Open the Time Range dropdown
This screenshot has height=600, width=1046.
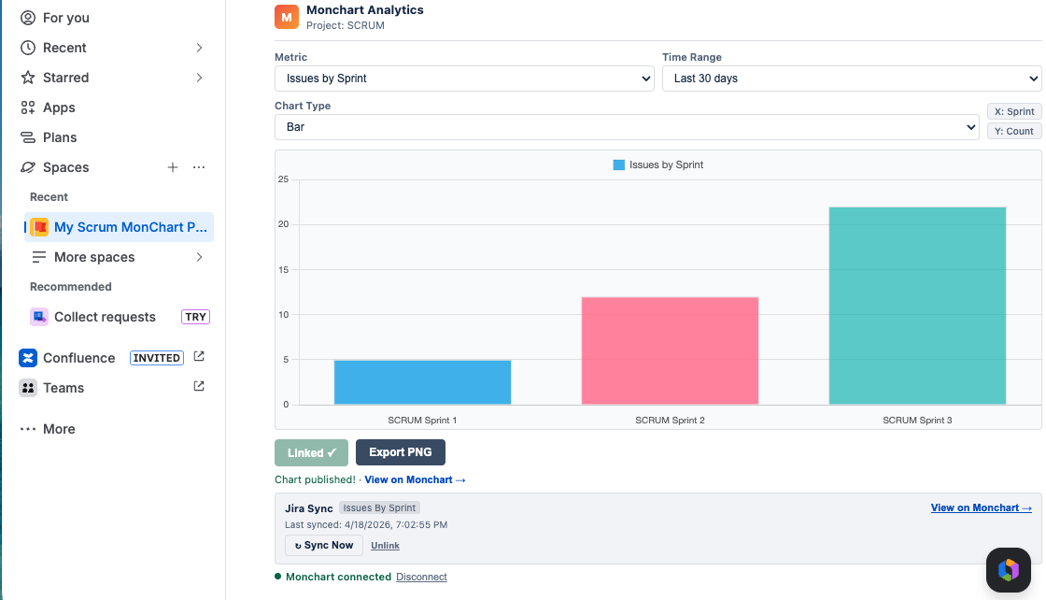point(851,78)
